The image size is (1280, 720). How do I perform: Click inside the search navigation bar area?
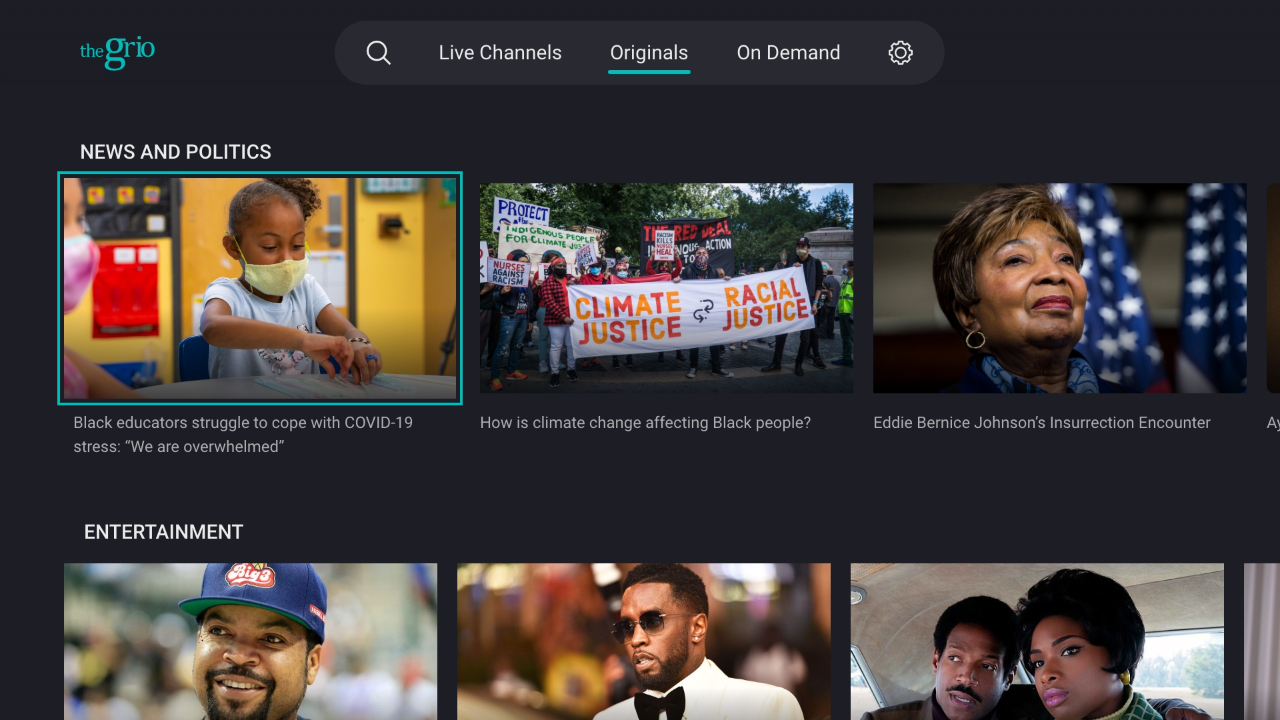point(640,52)
